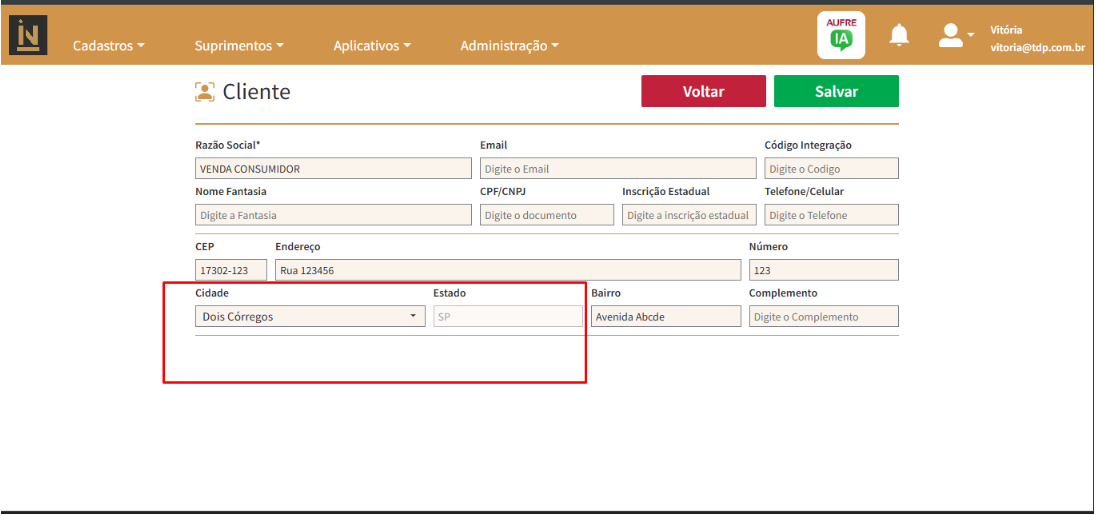
Task: Expand the Administração dropdown menu
Action: tap(509, 46)
